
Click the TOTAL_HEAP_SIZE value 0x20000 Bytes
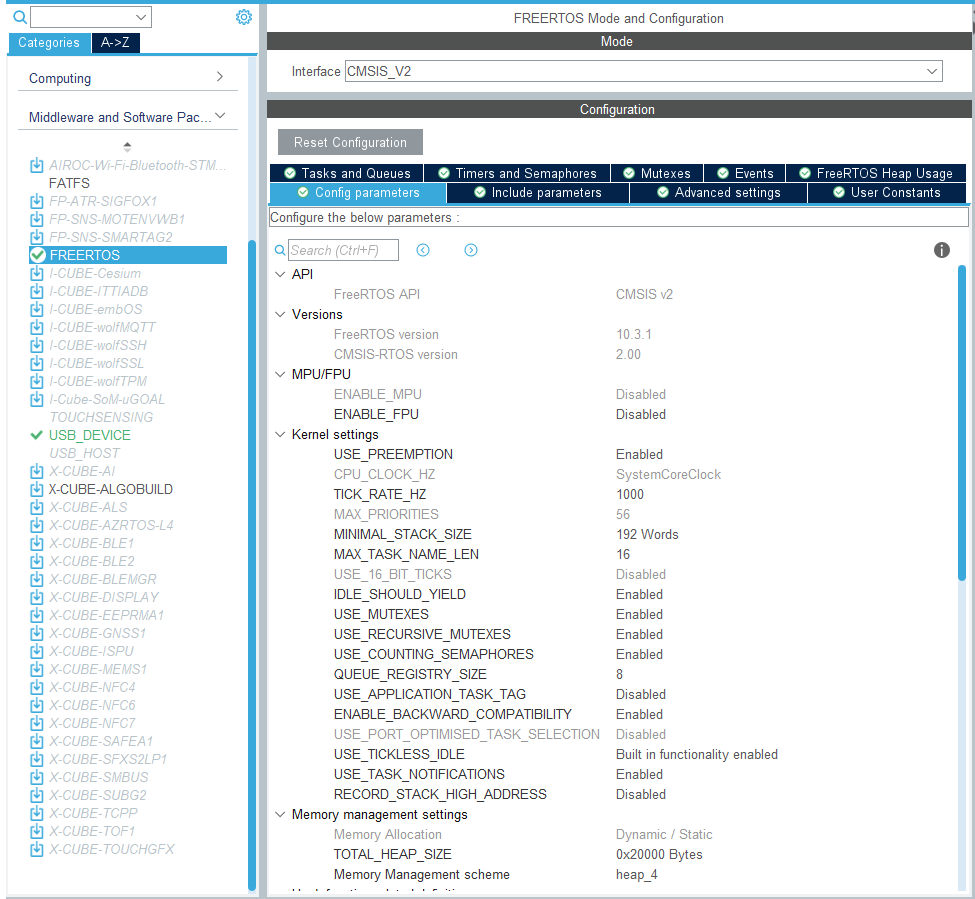click(x=659, y=854)
